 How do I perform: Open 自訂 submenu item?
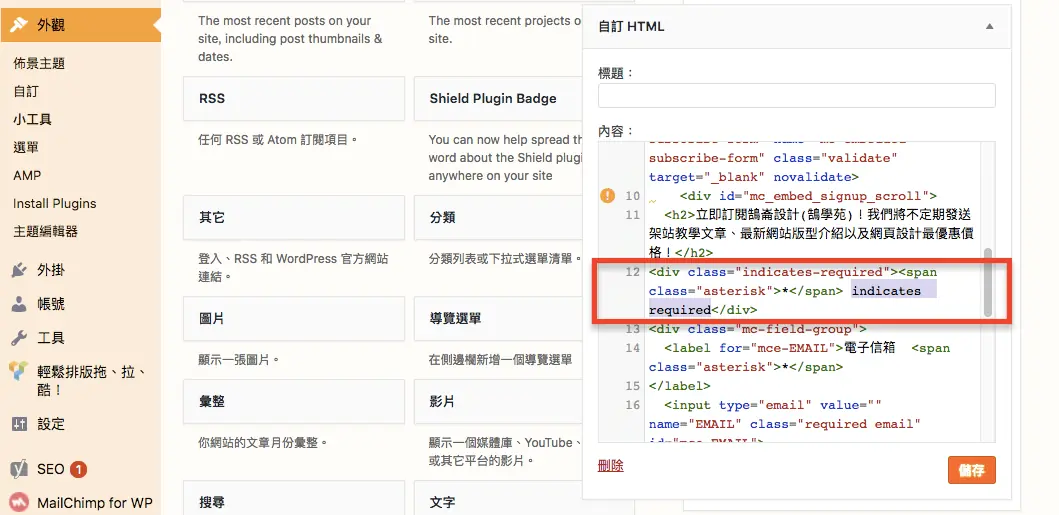click(26, 91)
